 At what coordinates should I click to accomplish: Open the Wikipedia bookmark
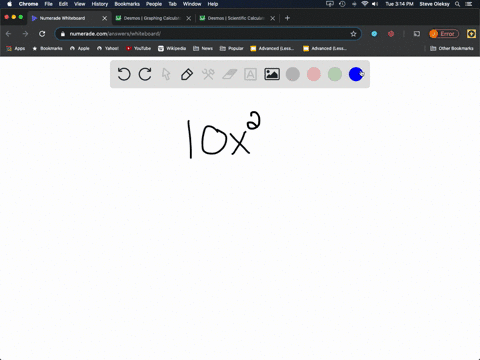coord(172,48)
